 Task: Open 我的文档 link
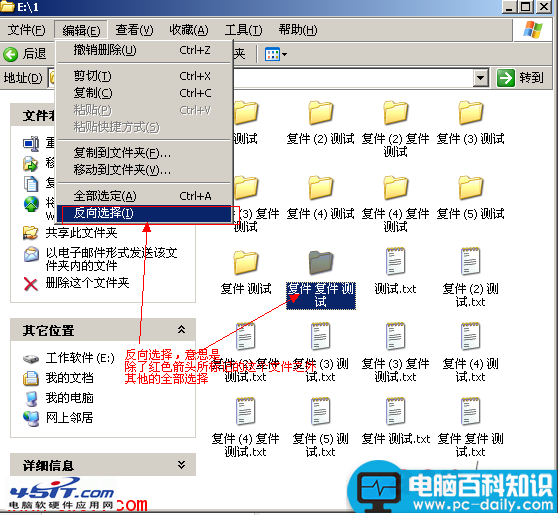[70, 378]
